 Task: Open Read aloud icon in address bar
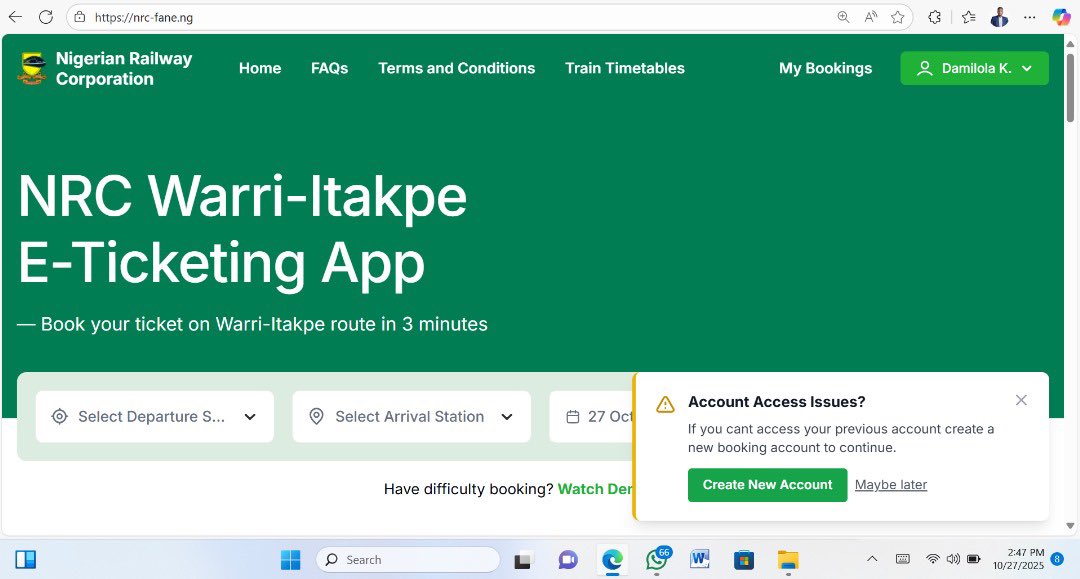tap(871, 17)
